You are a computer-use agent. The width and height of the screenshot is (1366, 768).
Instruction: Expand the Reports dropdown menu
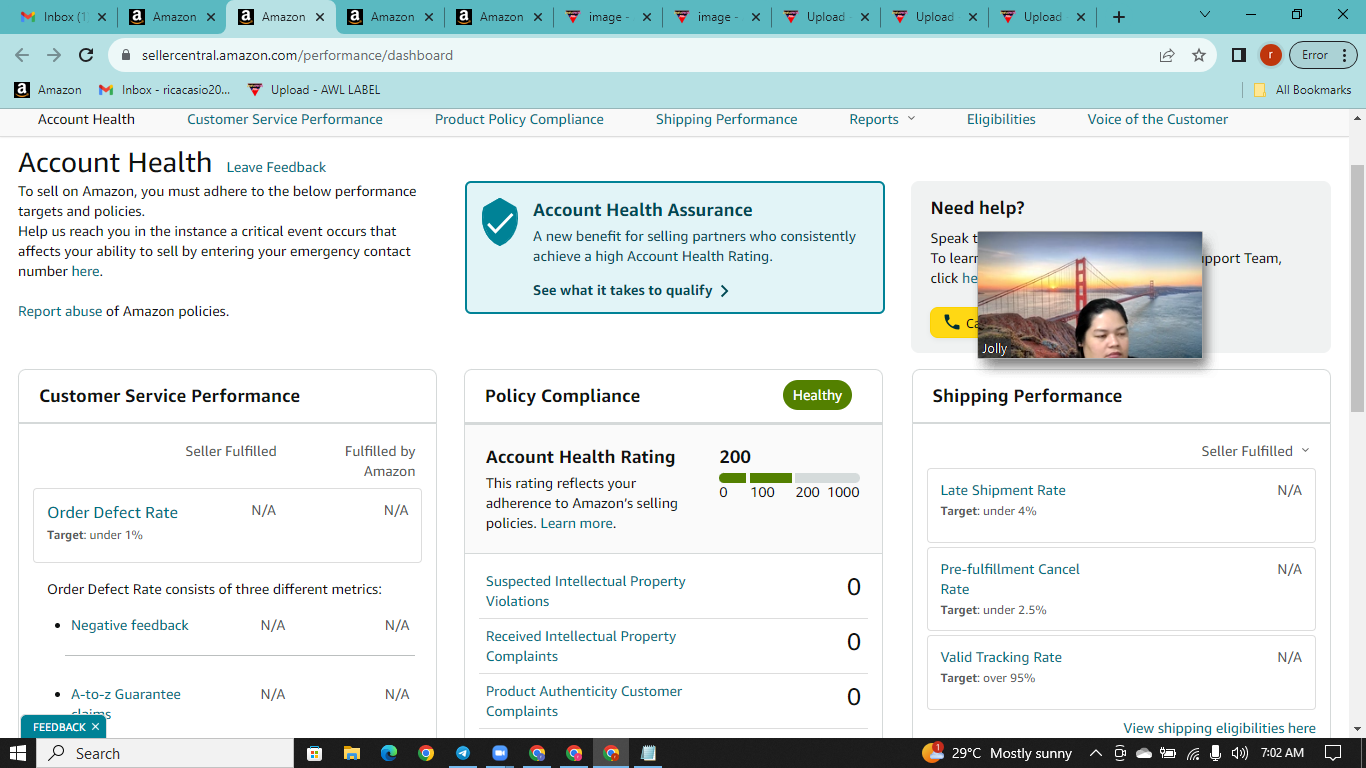(x=882, y=119)
